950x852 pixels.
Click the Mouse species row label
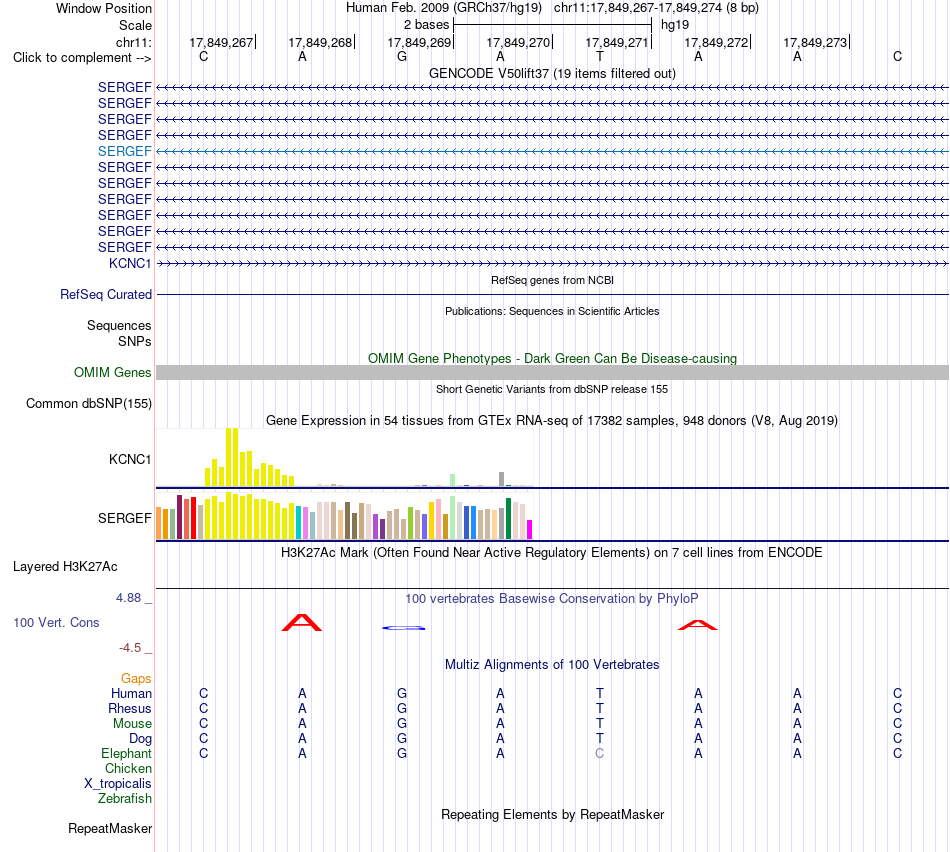click(132, 724)
